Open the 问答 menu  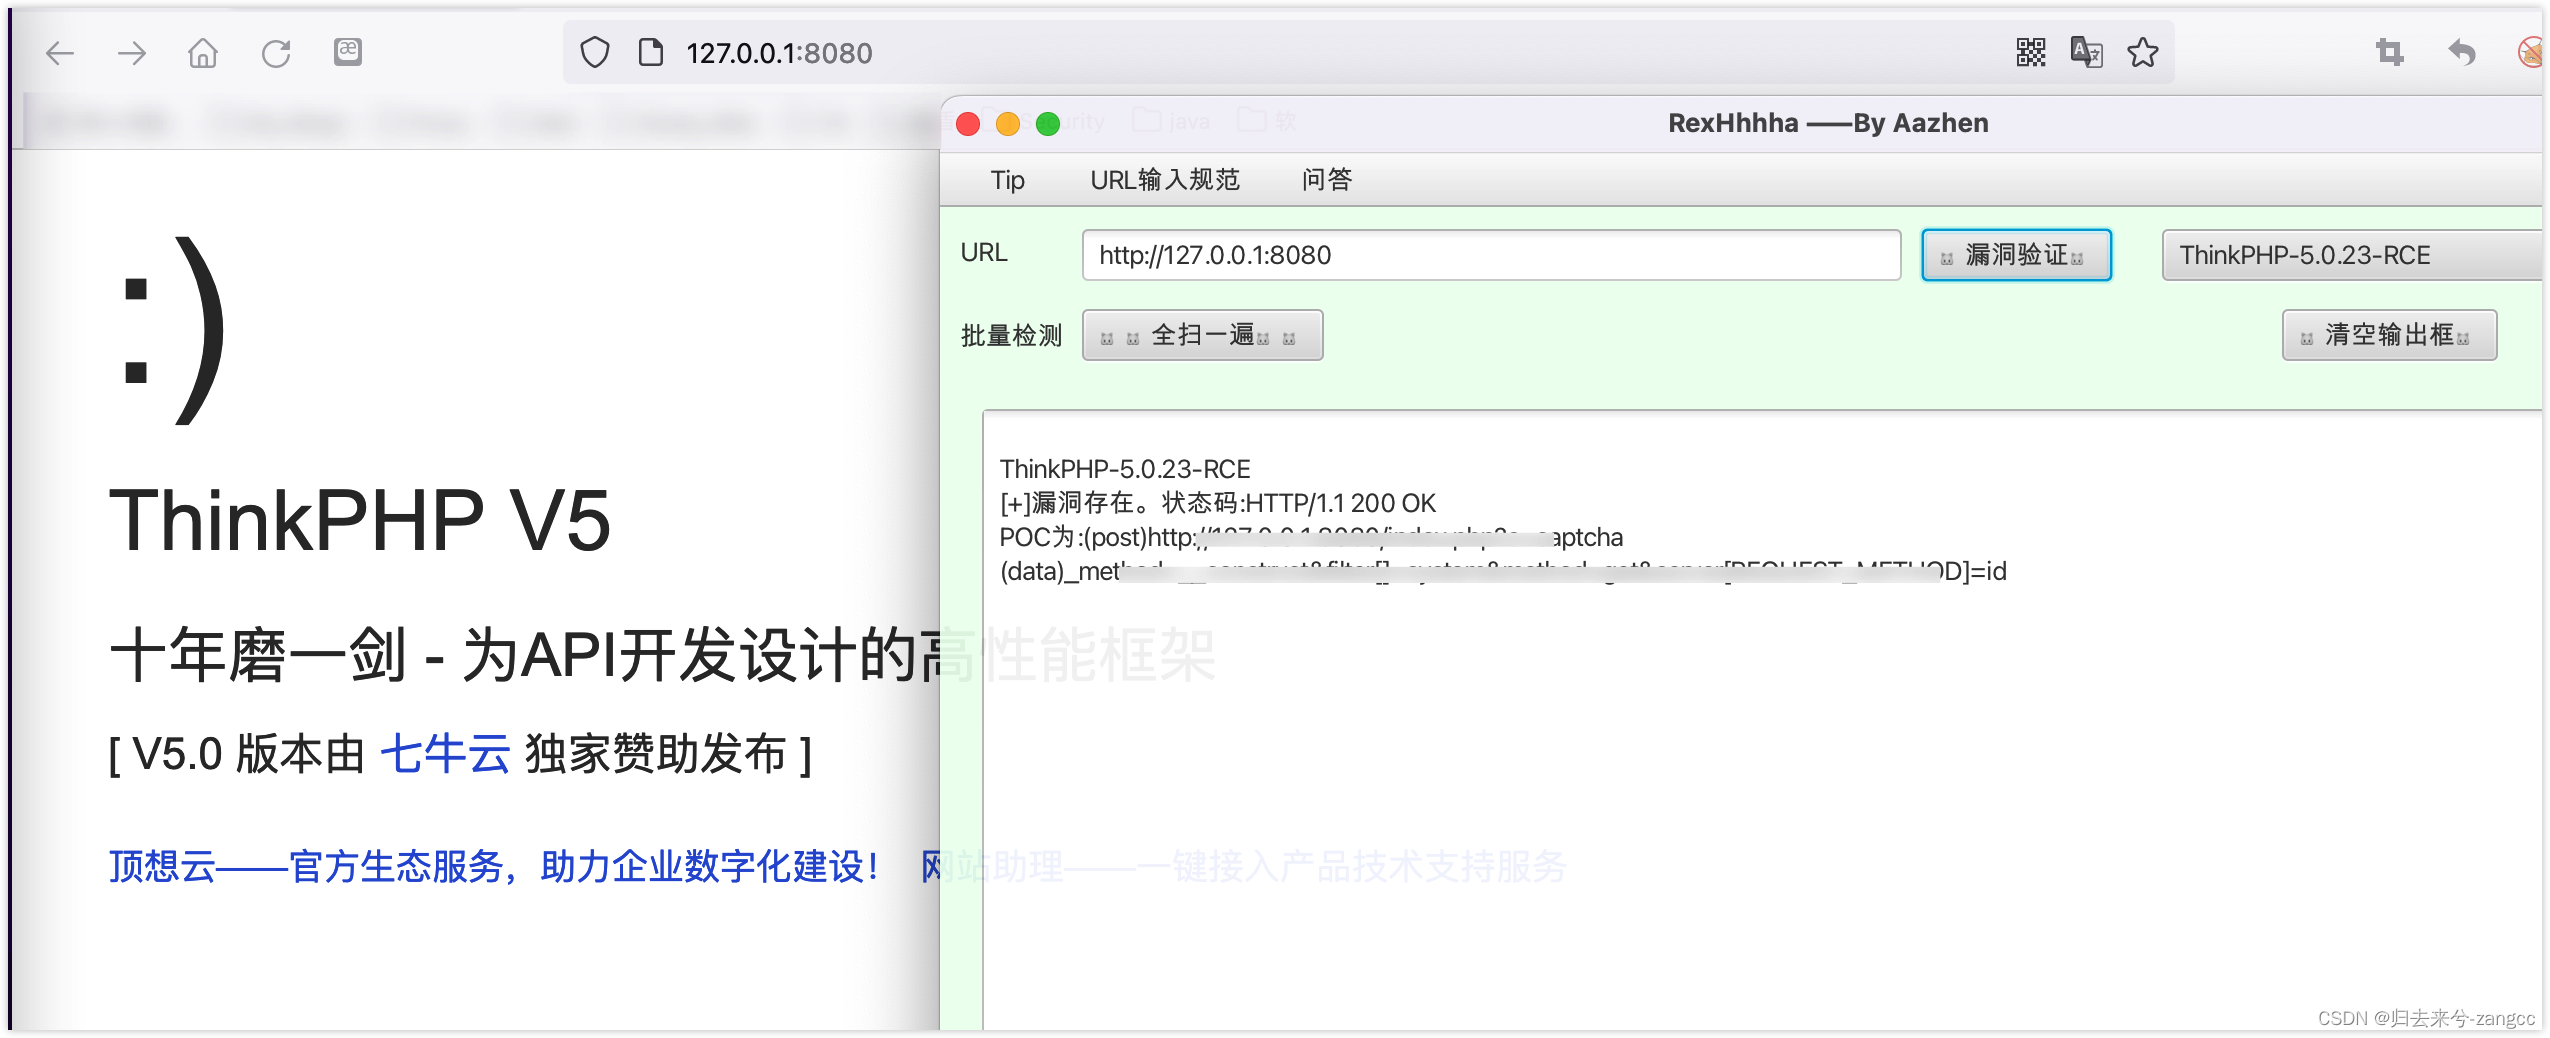click(x=1327, y=180)
